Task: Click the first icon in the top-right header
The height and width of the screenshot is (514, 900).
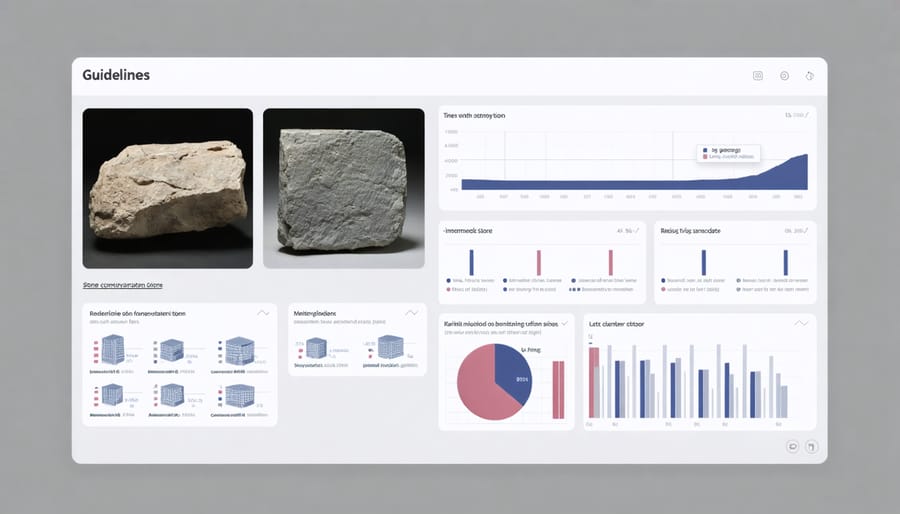Action: 758,76
